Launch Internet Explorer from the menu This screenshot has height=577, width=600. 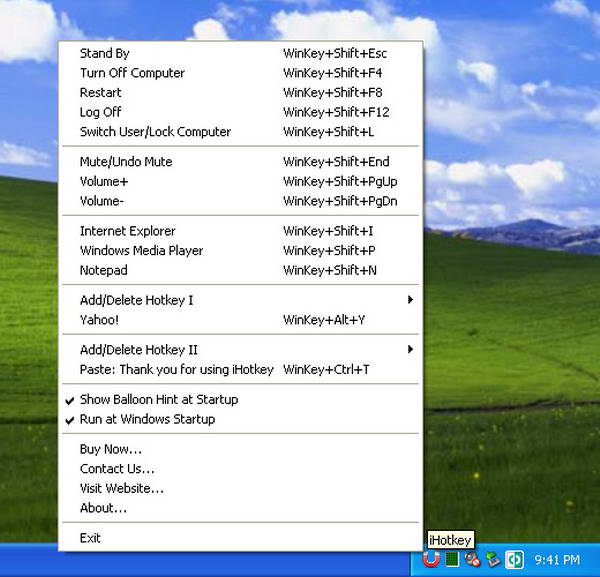point(240,231)
